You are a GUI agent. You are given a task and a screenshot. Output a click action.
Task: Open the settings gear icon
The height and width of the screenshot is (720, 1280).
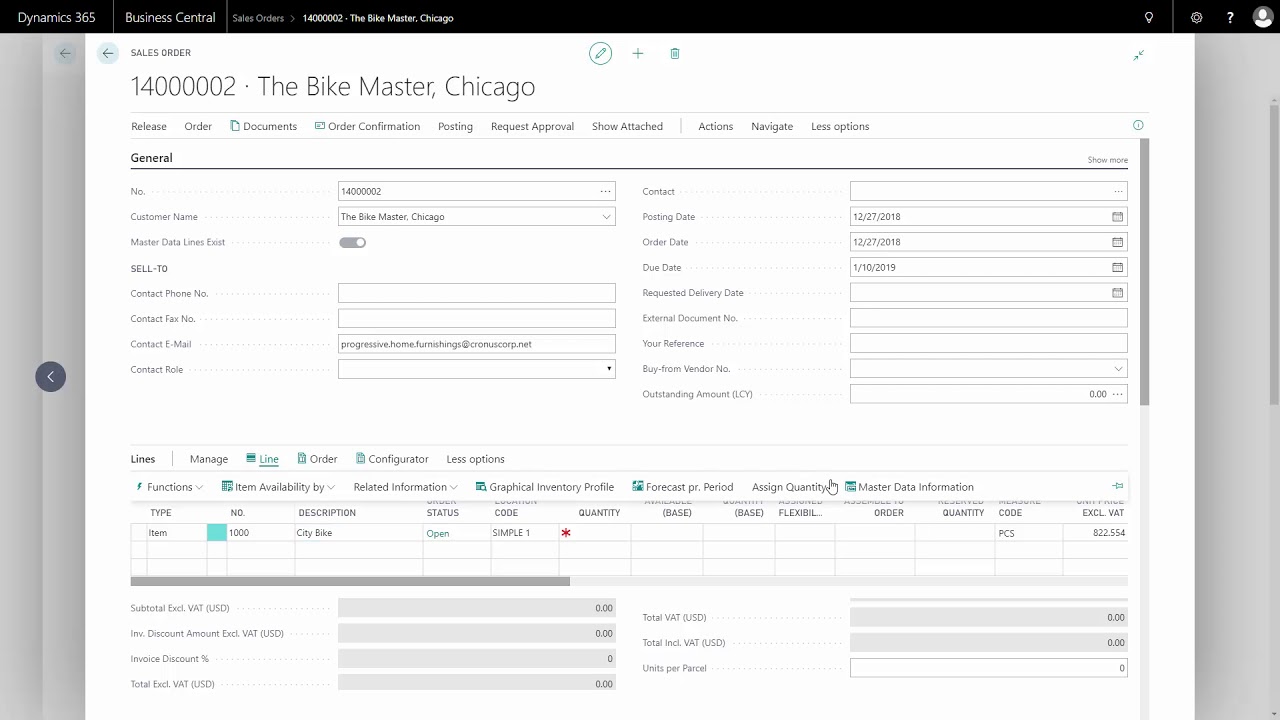point(1196,17)
